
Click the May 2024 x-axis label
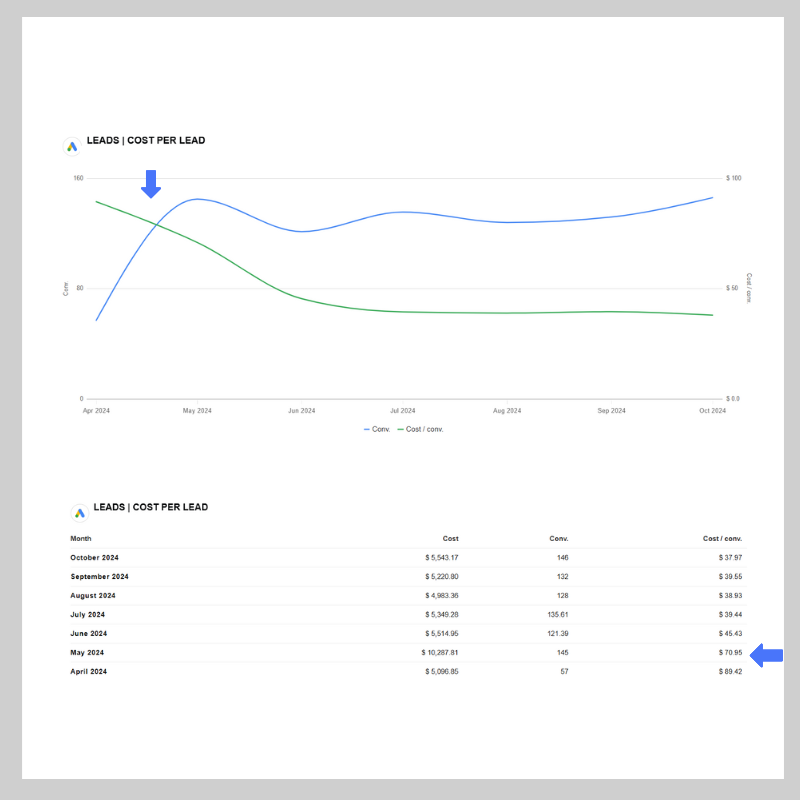point(197,411)
